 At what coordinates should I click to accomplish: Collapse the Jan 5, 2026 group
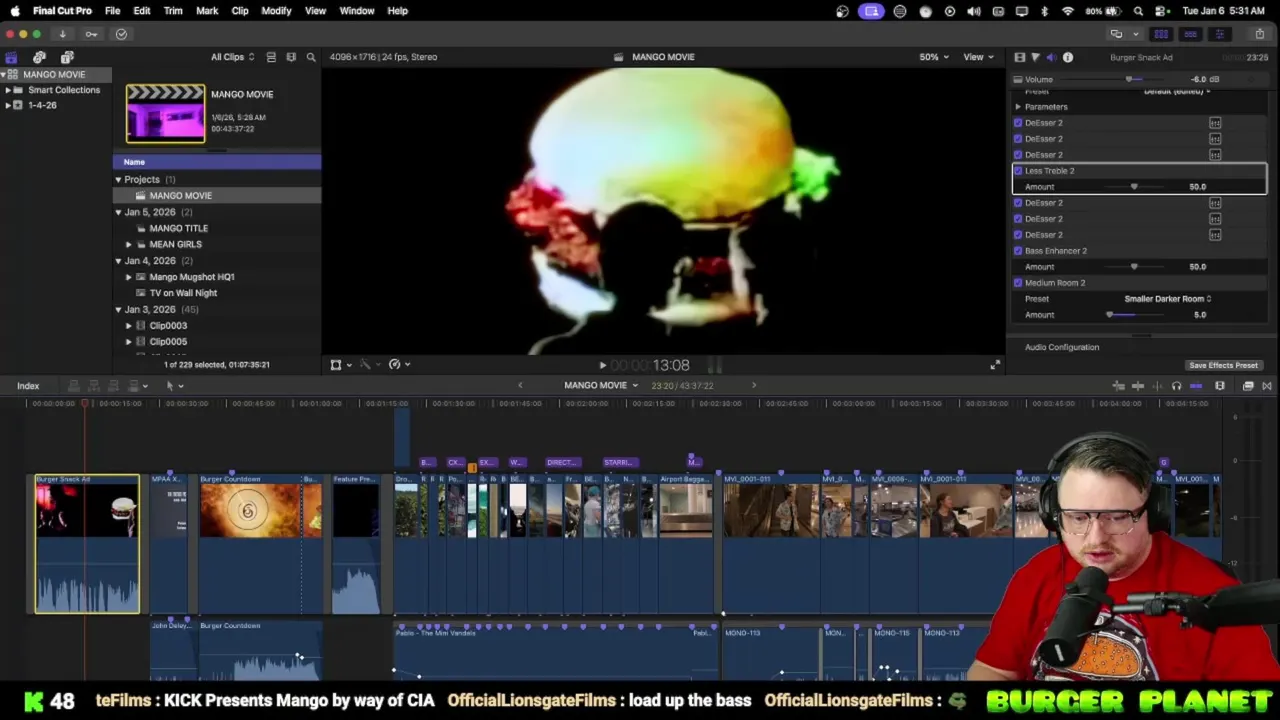coord(118,212)
